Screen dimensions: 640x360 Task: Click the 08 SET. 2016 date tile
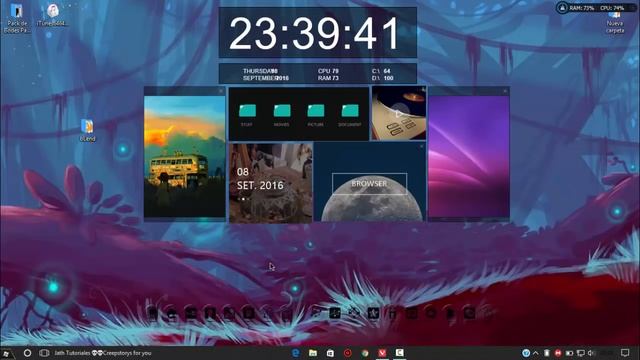(271, 183)
